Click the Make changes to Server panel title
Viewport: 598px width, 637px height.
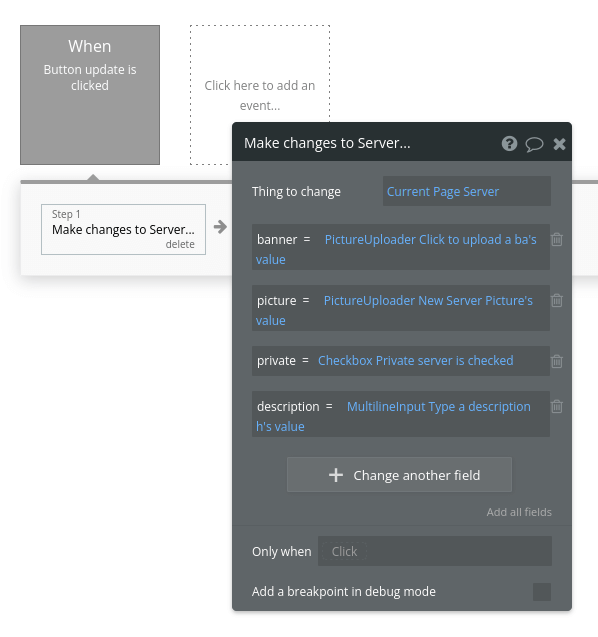pyautogui.click(x=327, y=143)
